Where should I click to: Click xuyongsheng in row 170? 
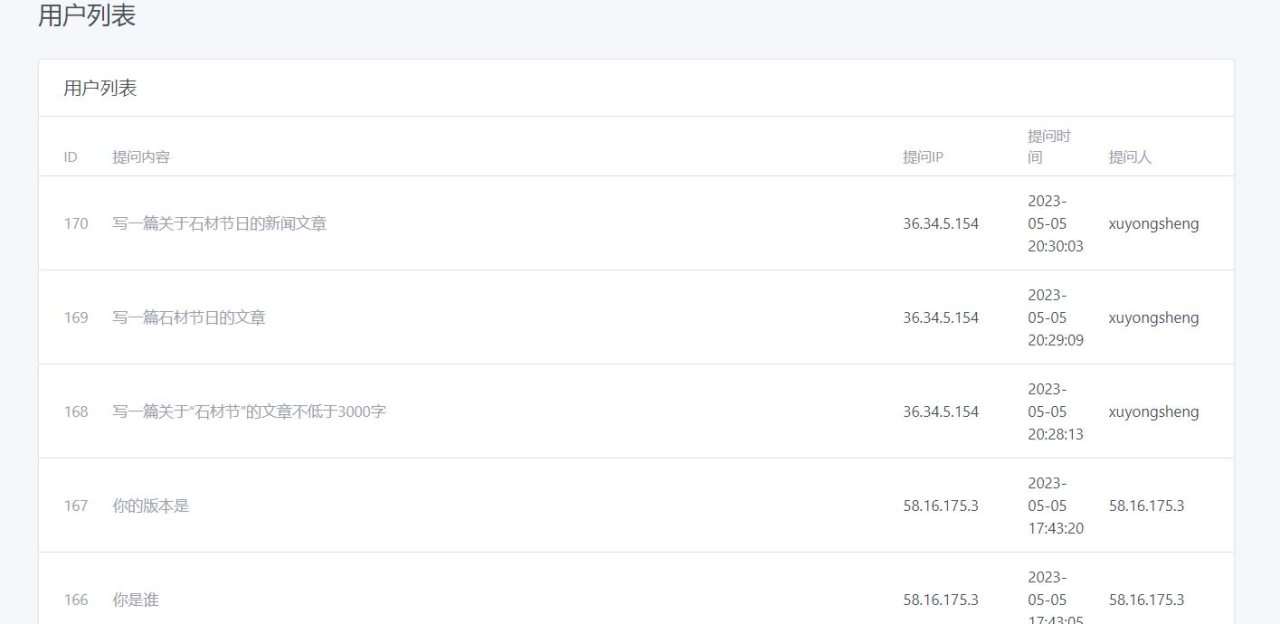tap(1154, 224)
